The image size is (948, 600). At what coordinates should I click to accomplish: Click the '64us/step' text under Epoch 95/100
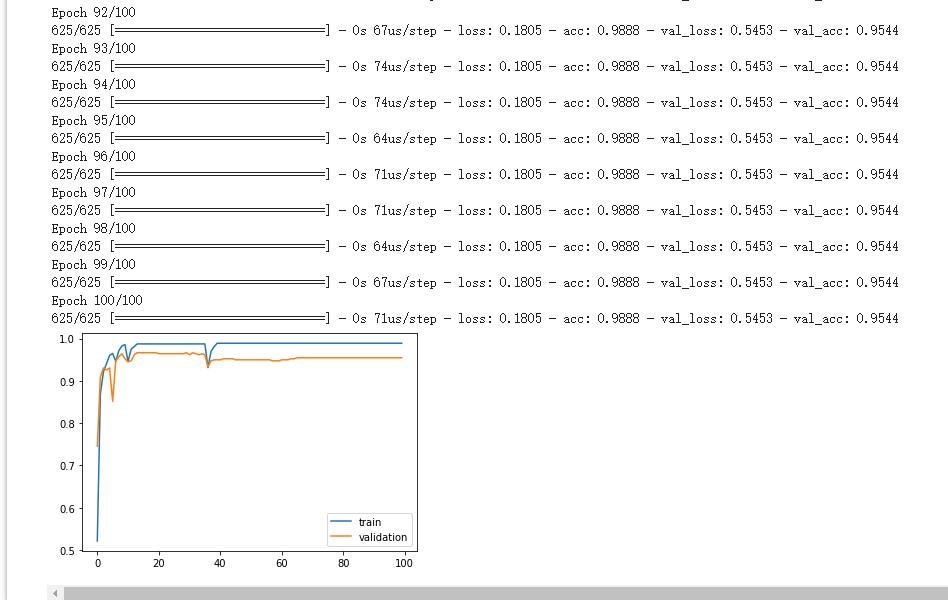[x=404, y=139]
